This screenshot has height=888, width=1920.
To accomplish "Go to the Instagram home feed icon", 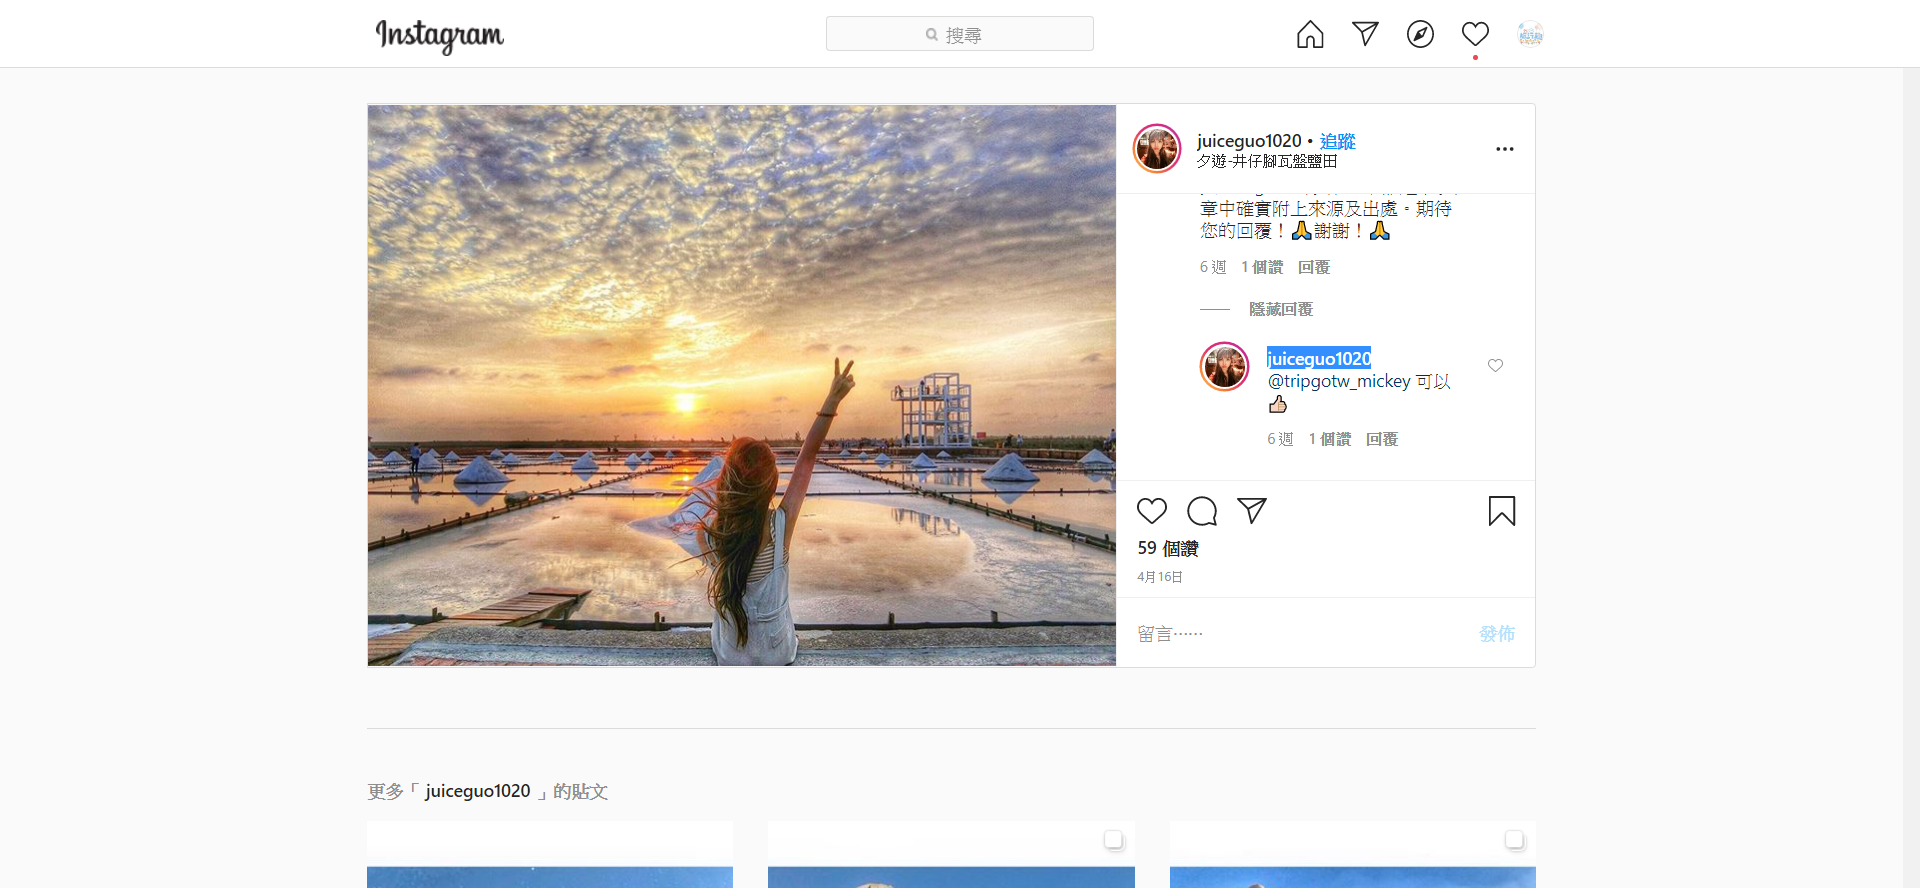I will tap(1310, 35).
